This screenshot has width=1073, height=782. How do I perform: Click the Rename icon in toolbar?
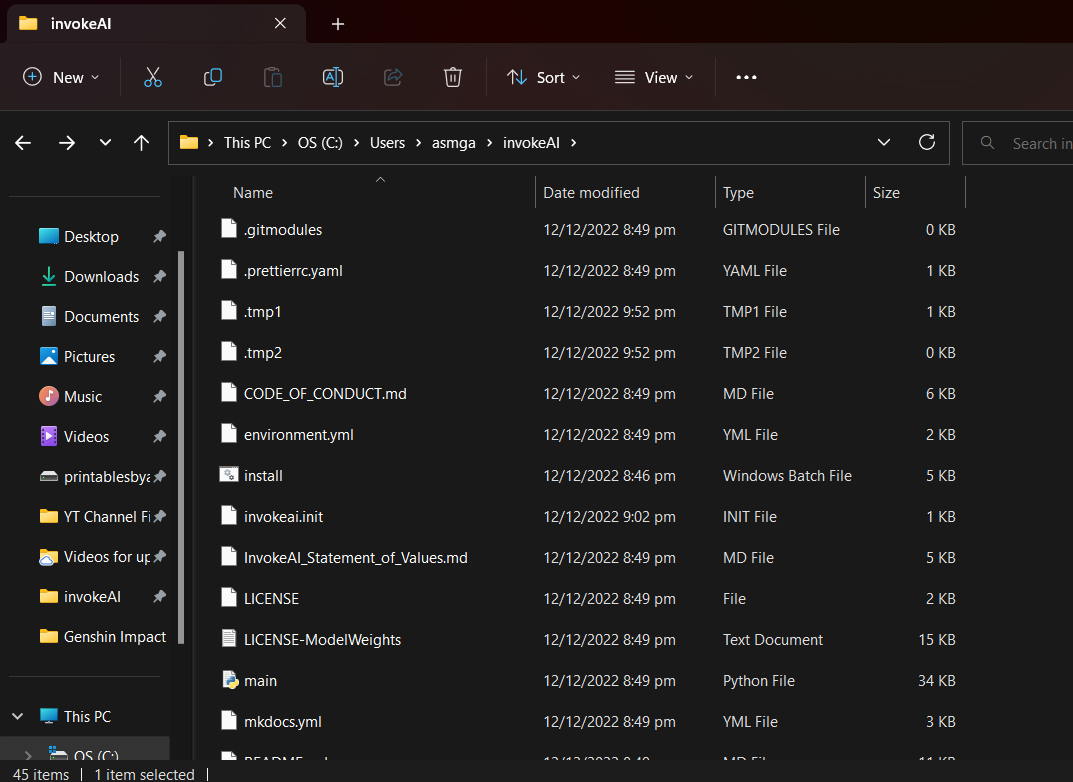(x=333, y=77)
